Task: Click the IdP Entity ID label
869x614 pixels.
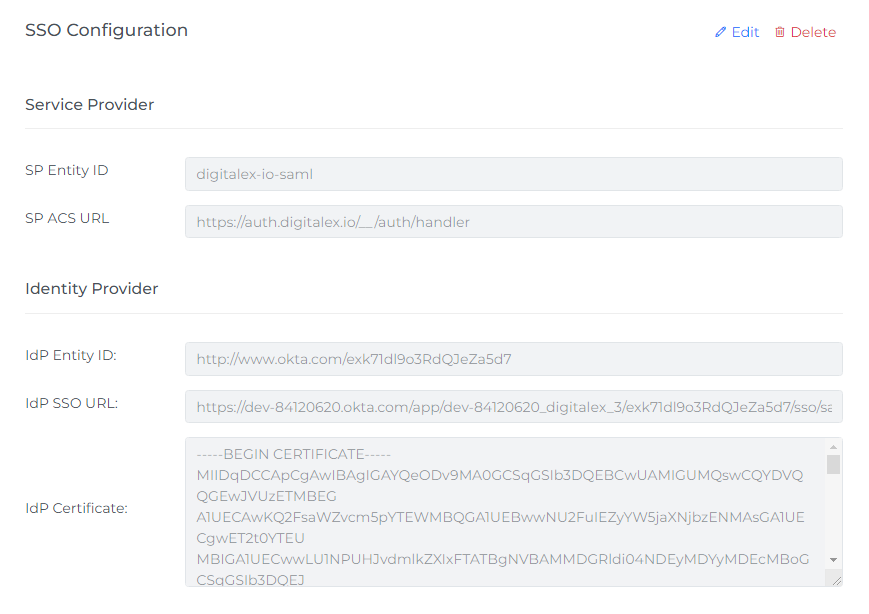Action: point(71,355)
